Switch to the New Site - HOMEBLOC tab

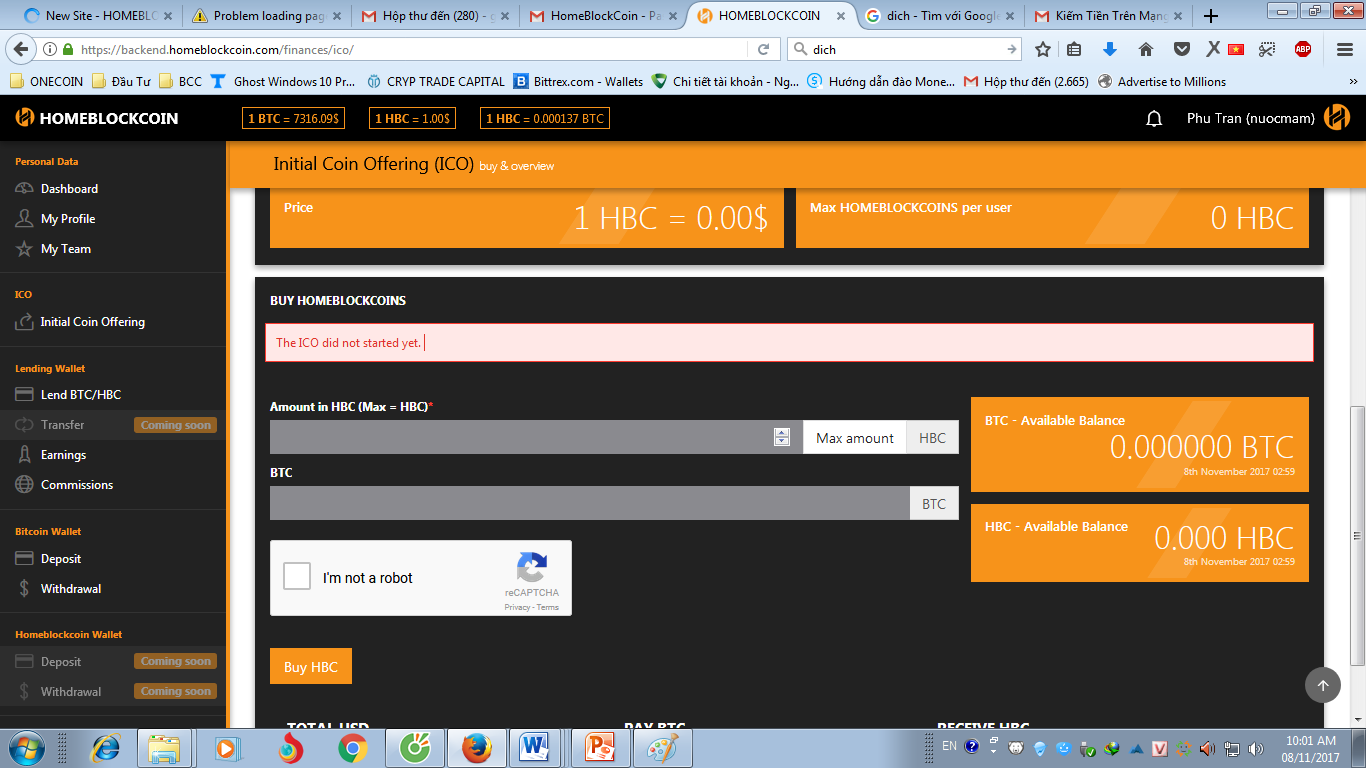[x=98, y=16]
